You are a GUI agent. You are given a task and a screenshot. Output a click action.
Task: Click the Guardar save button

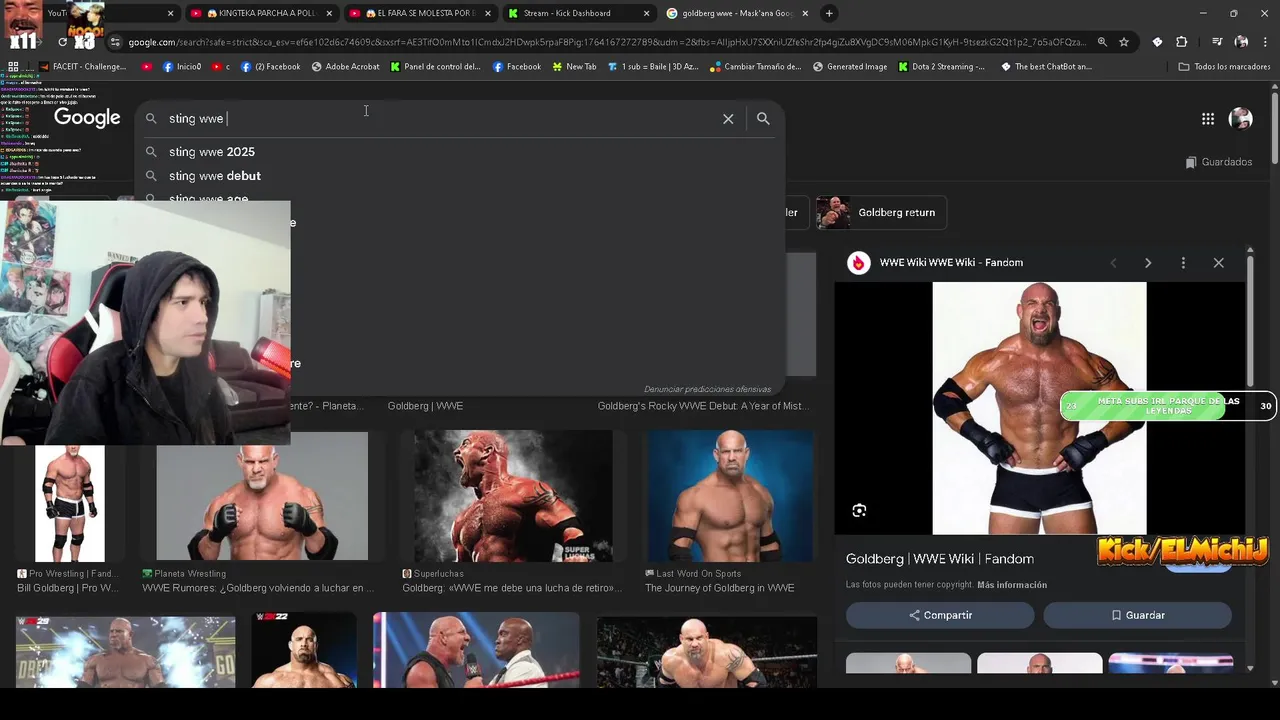(1137, 615)
